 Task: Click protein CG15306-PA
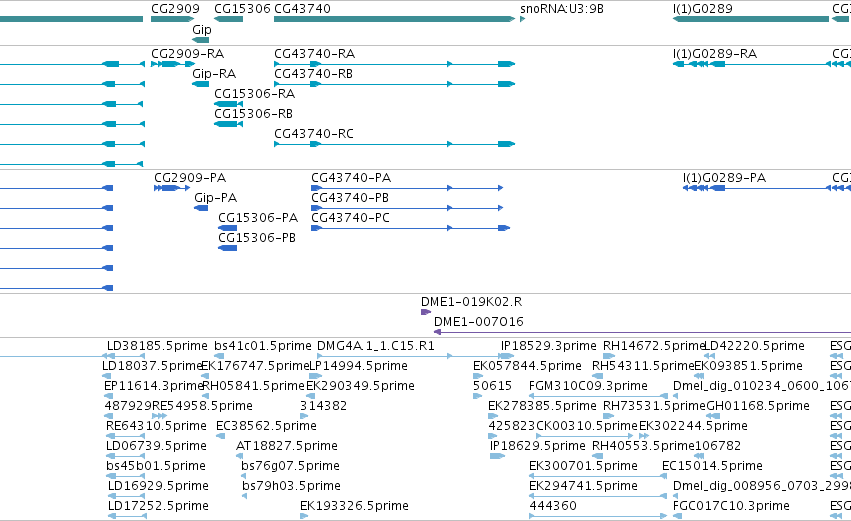click(258, 218)
